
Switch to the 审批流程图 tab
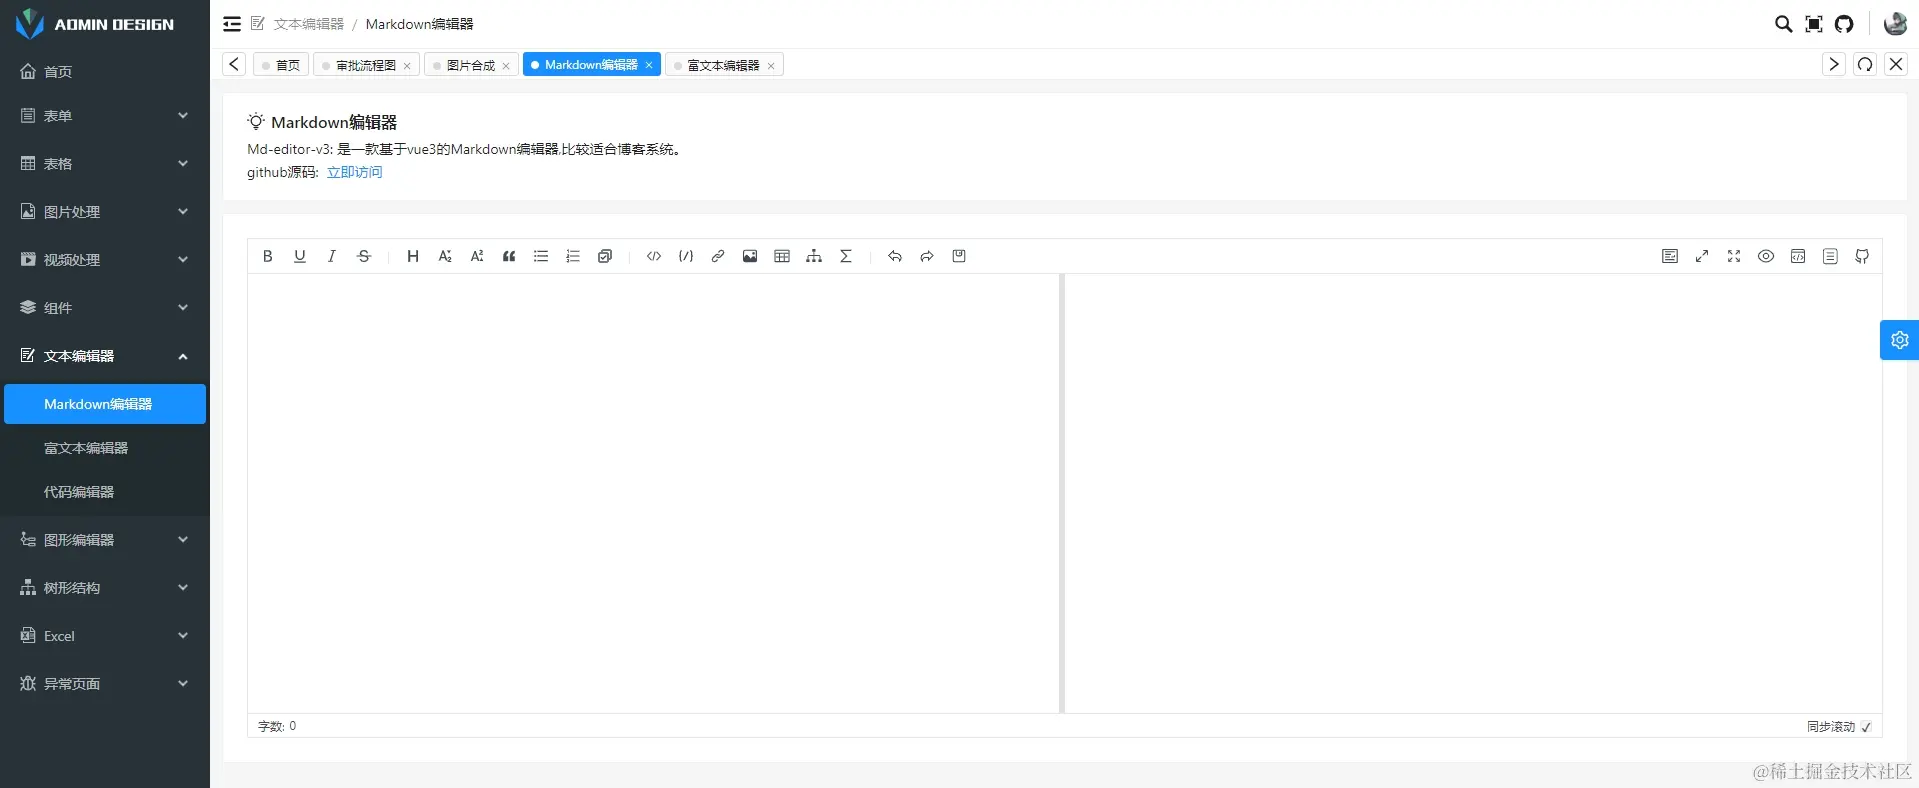[x=365, y=65]
